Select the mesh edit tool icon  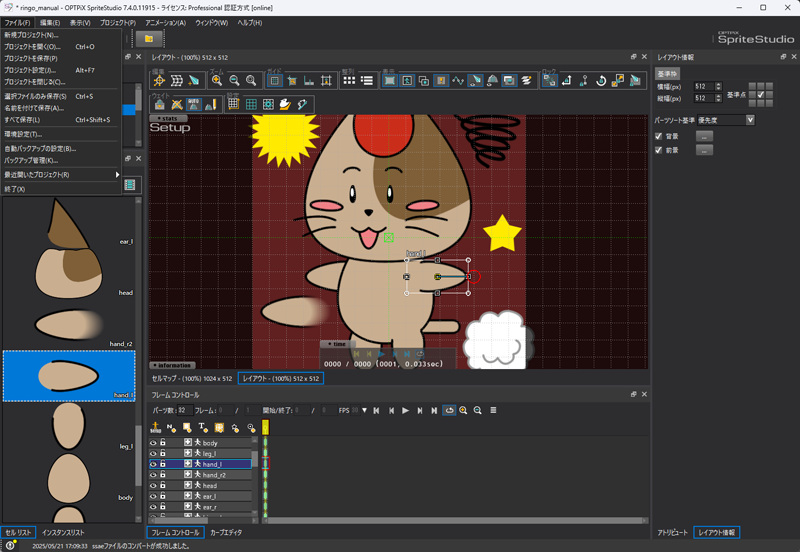[177, 81]
